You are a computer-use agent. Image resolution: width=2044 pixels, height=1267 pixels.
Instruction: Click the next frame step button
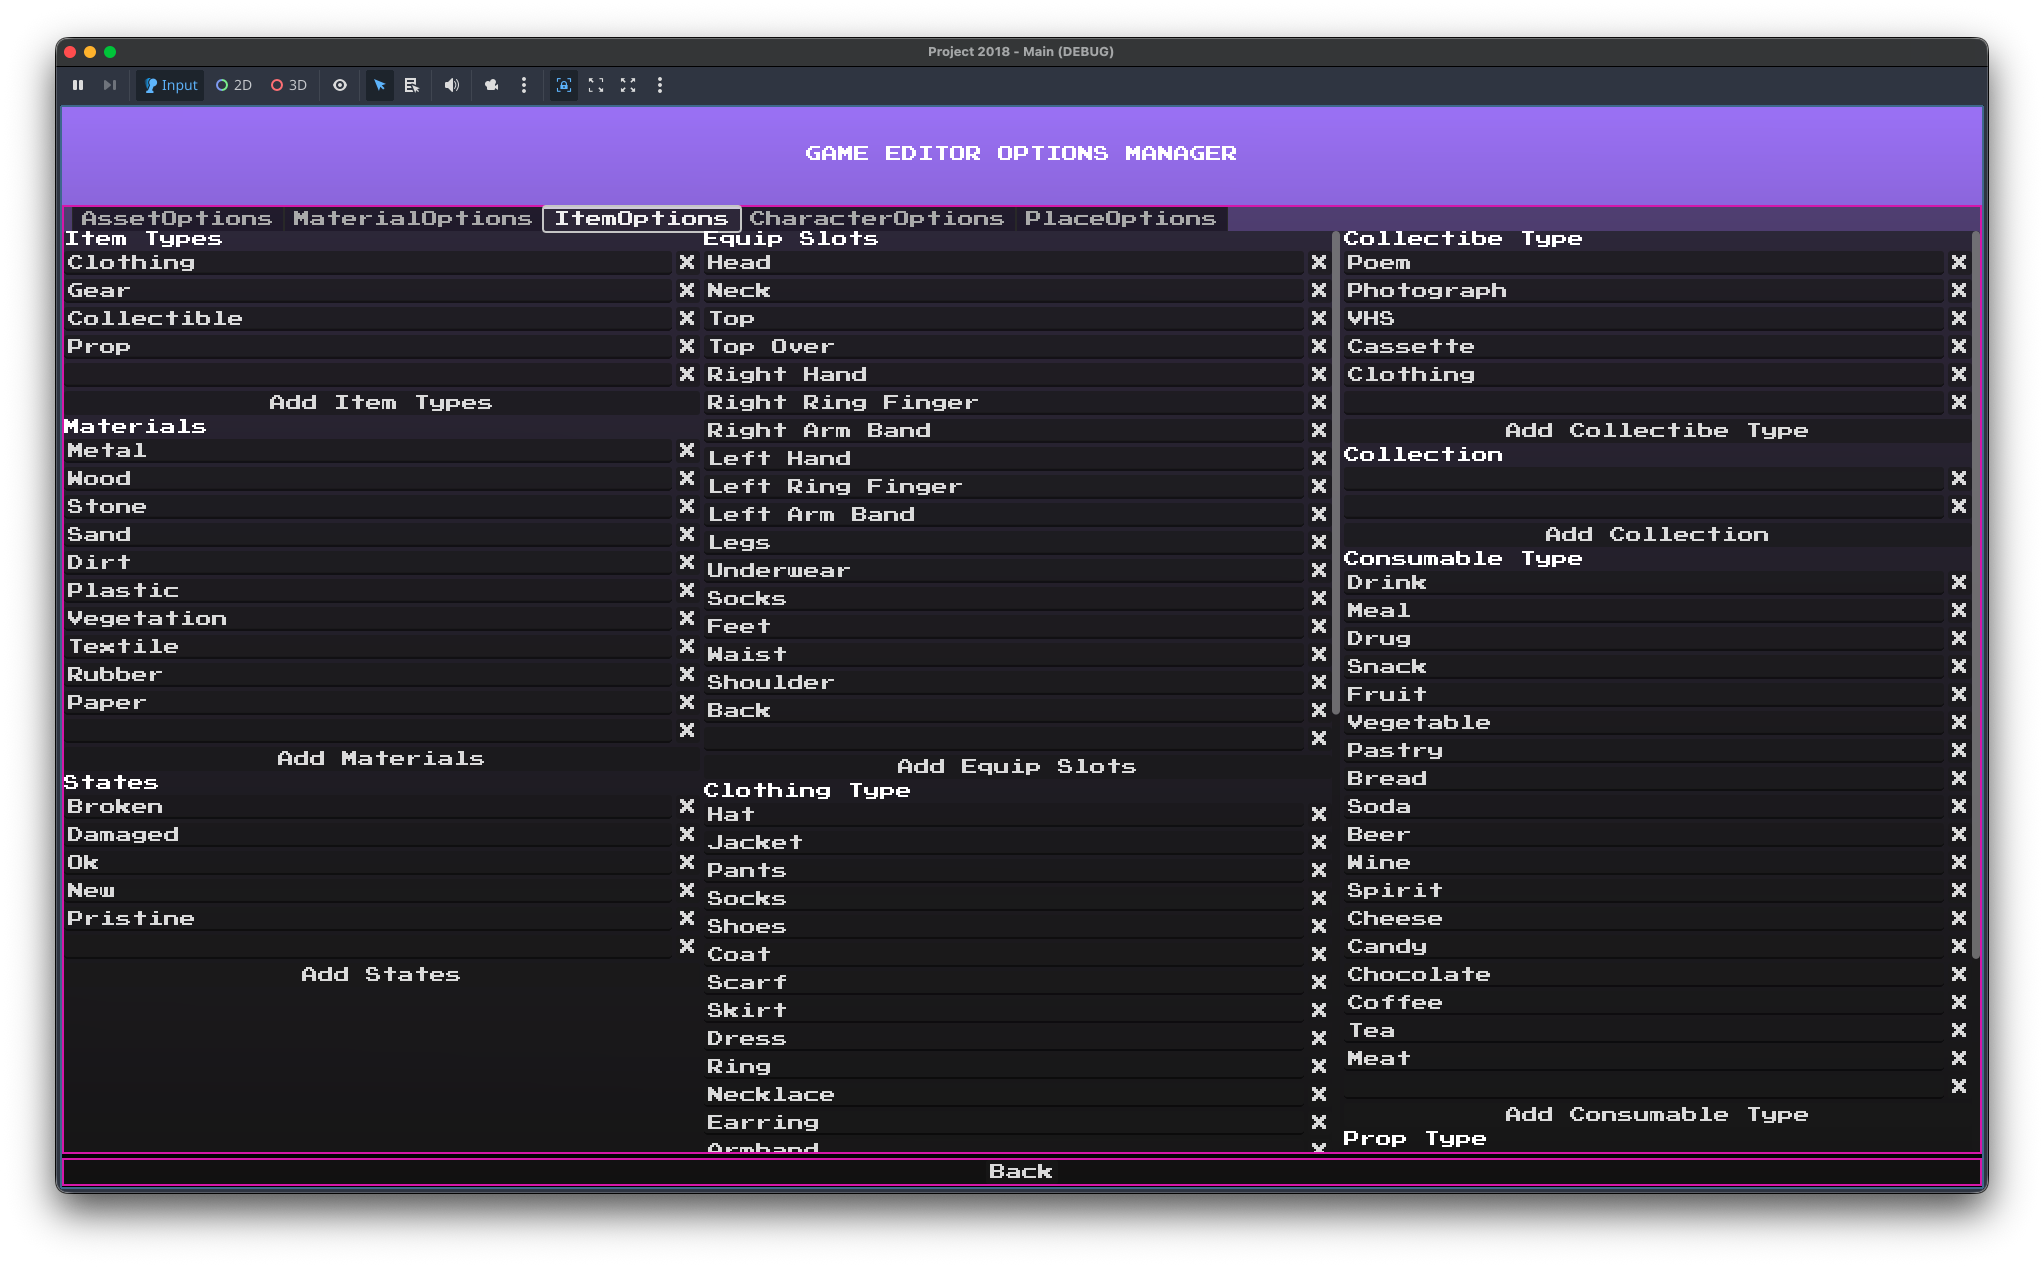point(110,85)
